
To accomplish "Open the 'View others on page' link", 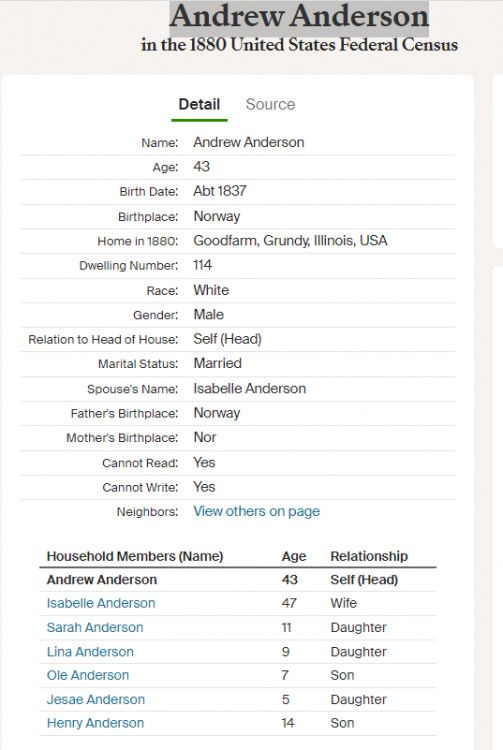I will tap(257, 511).
